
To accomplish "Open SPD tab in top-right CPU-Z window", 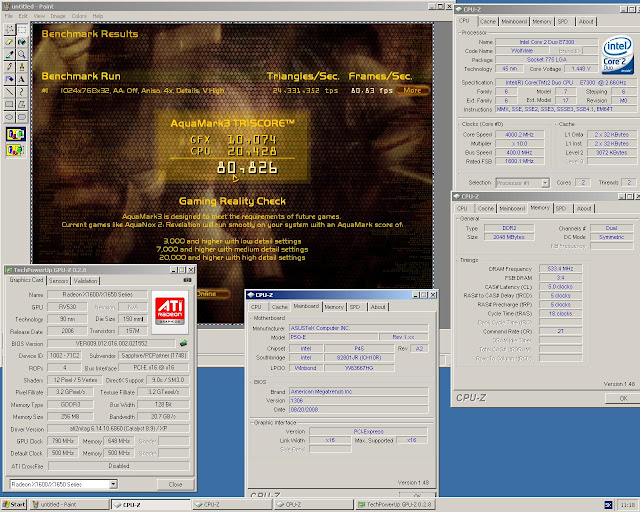I will coord(563,22).
